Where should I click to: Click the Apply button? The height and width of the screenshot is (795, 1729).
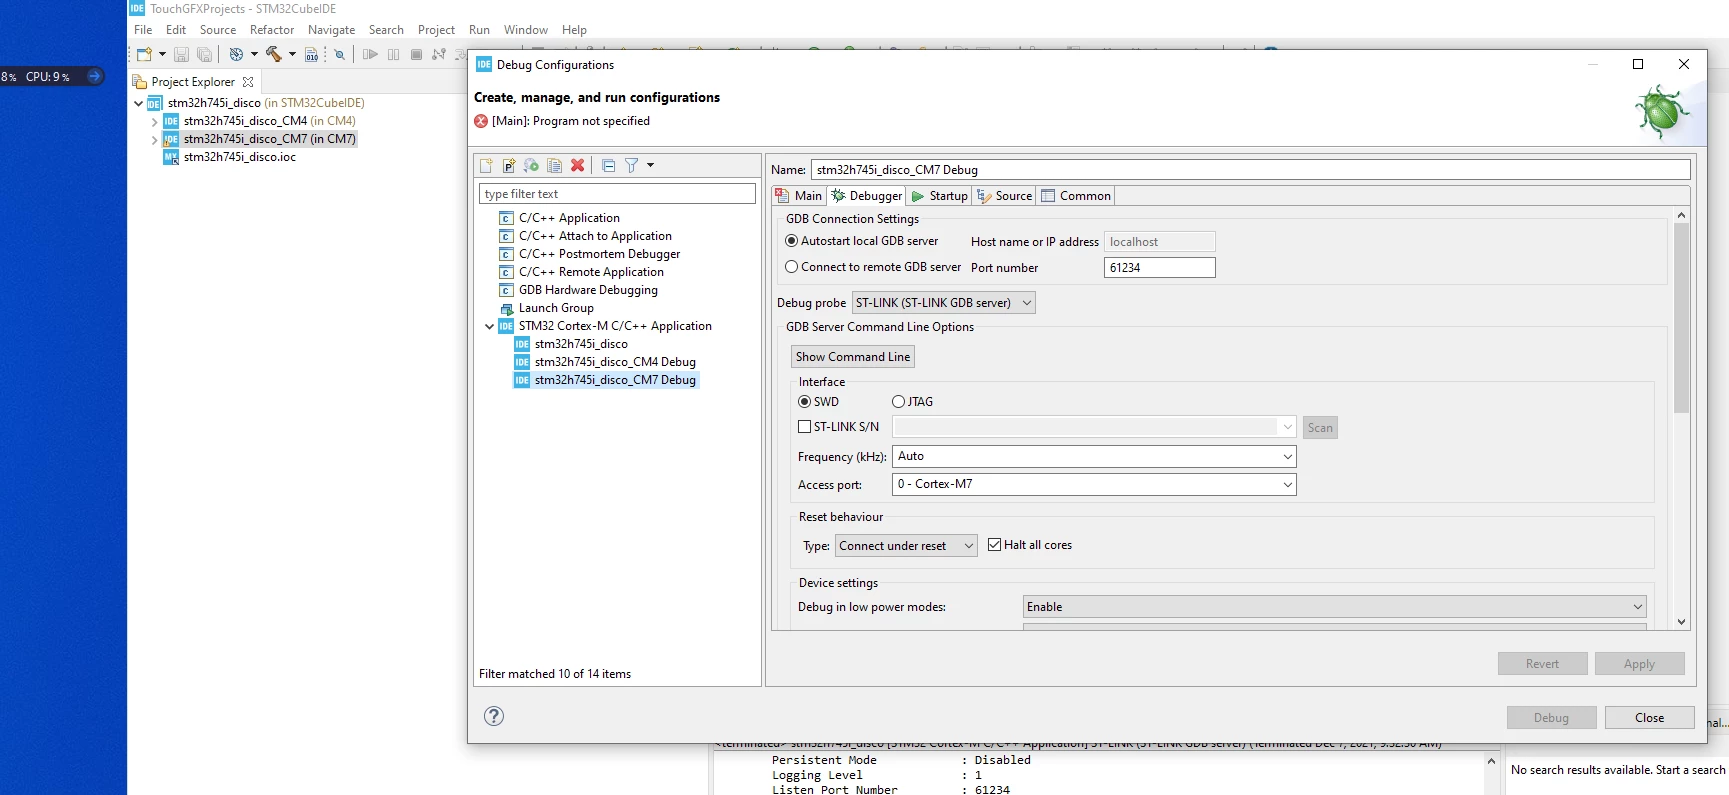click(1639, 664)
